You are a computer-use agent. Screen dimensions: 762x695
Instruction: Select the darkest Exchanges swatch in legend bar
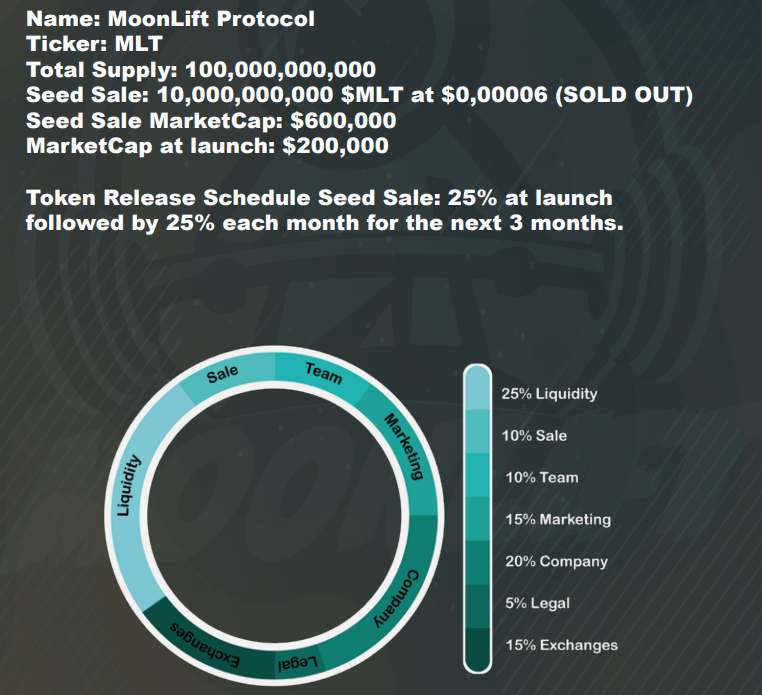point(477,649)
